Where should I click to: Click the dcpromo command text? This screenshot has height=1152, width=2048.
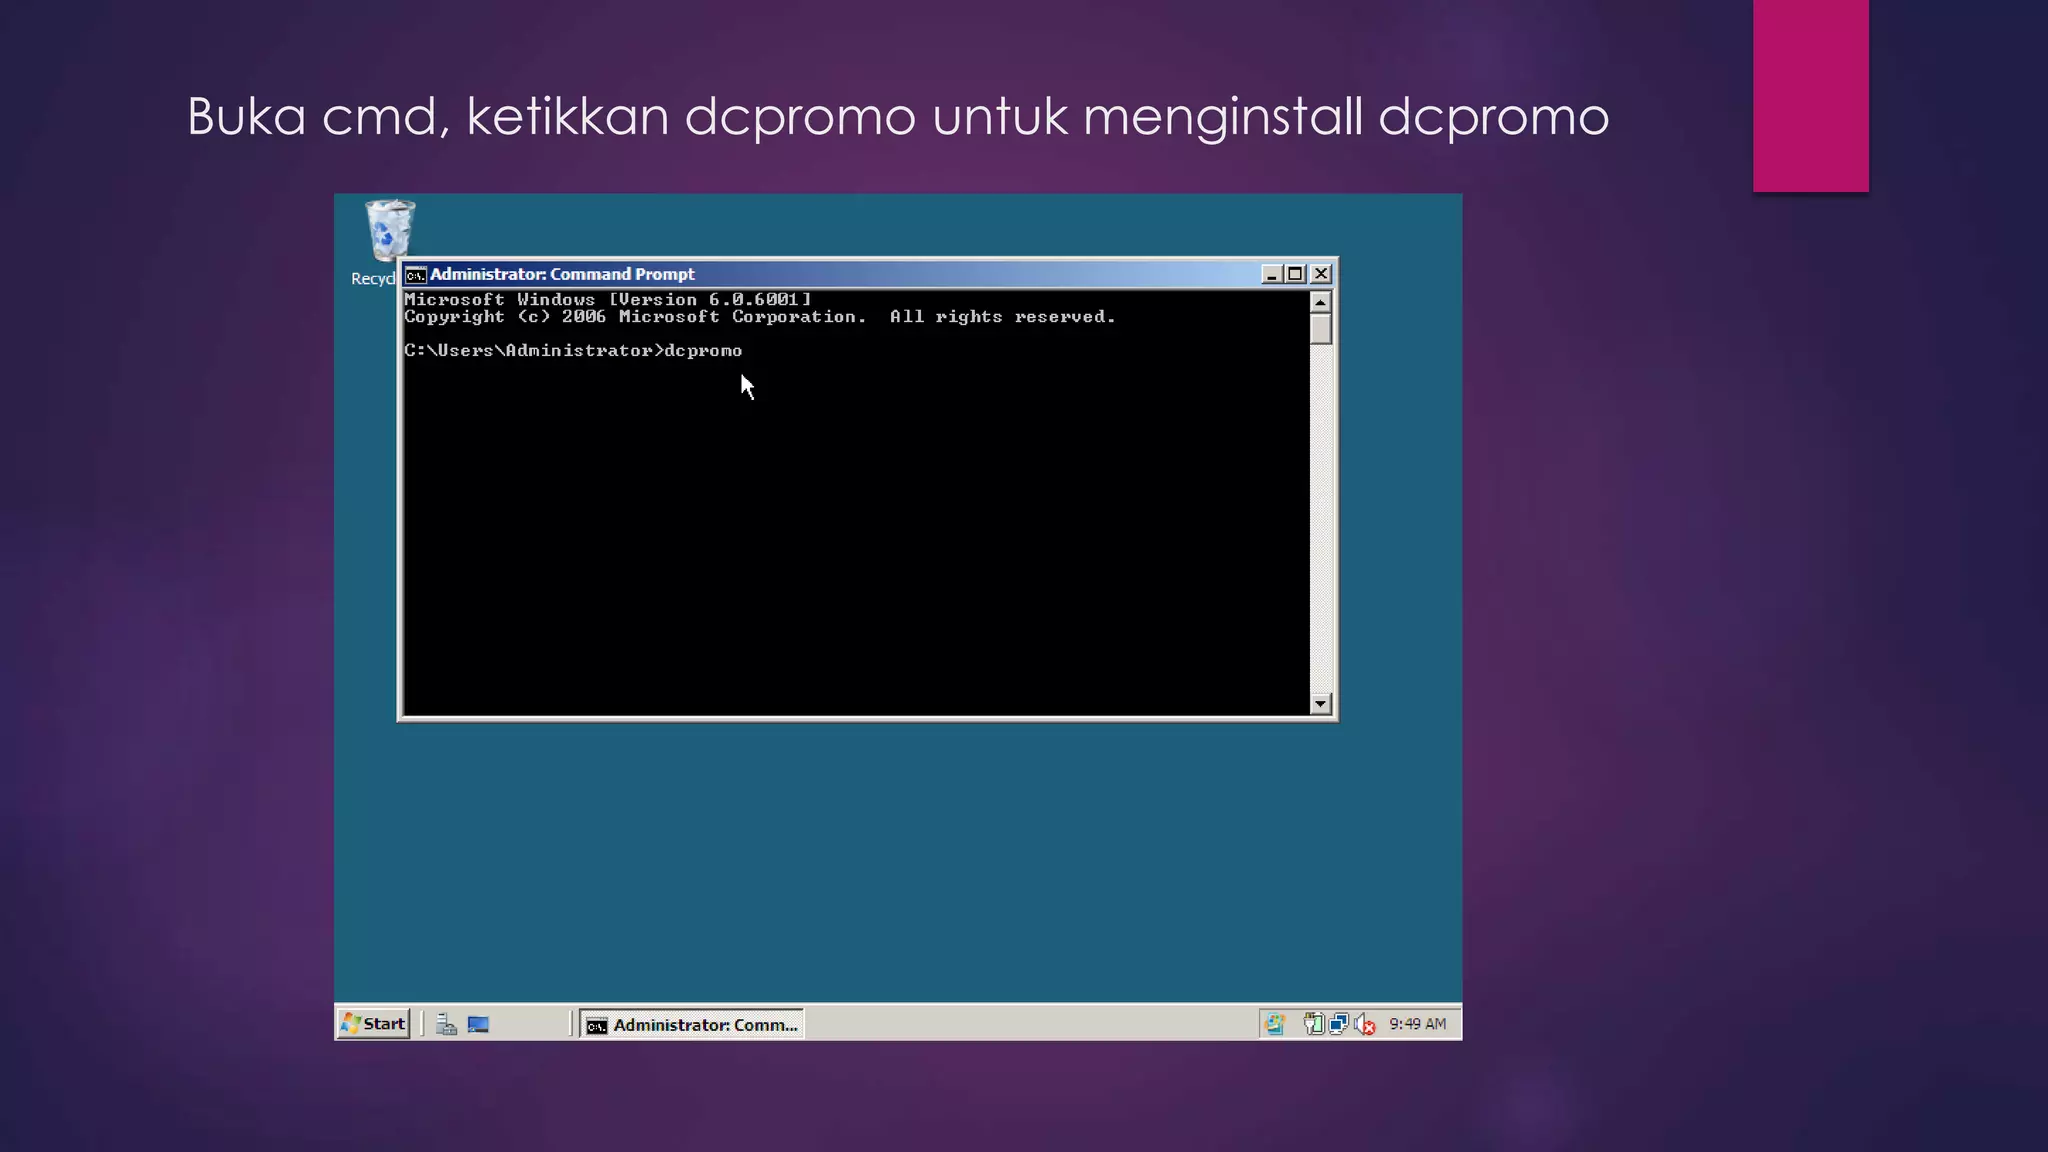point(703,351)
